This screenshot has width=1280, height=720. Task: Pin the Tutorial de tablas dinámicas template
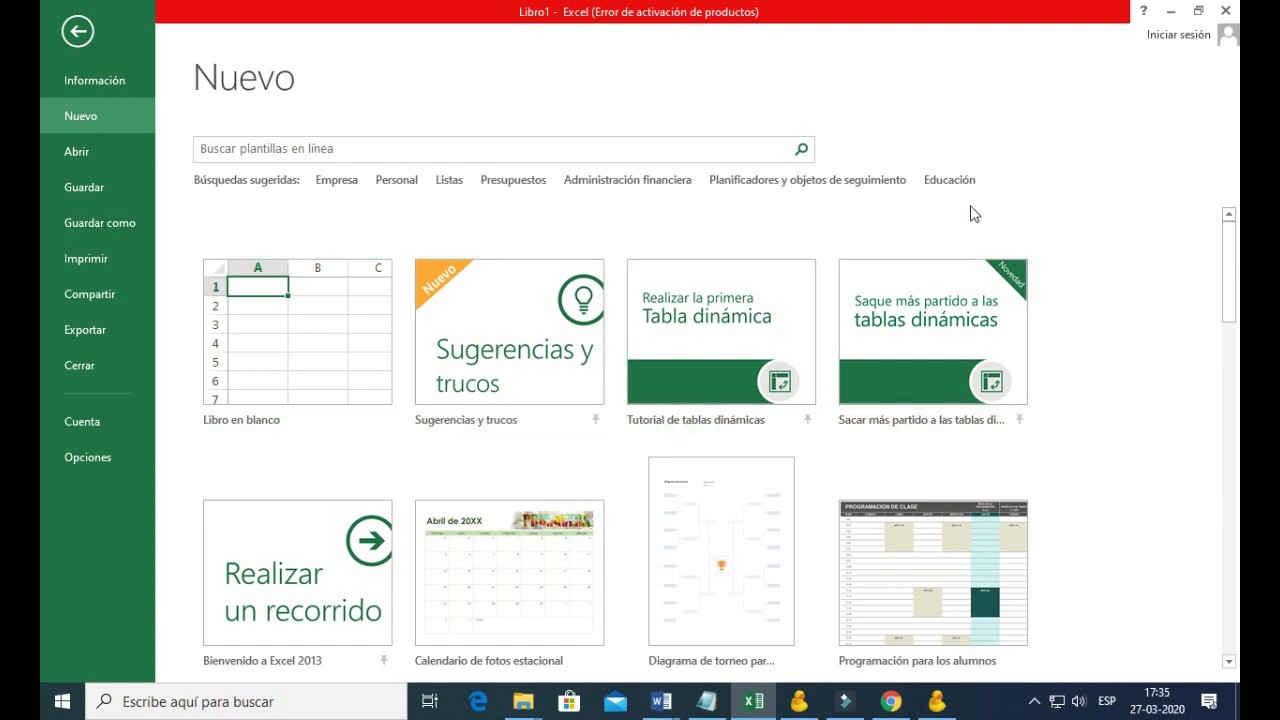807,420
